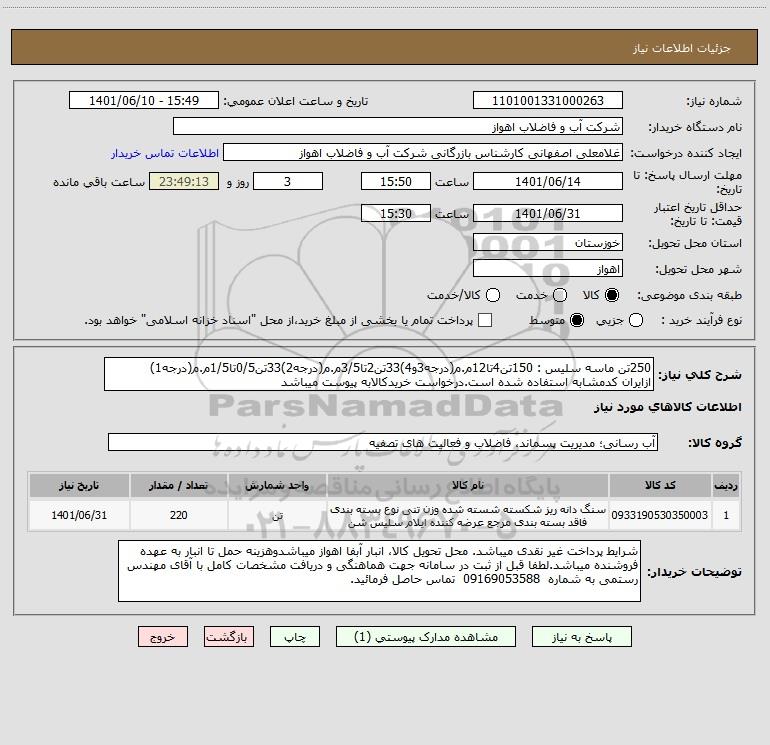770x745 pixels.
Task: Click the city field اهواز
Action: [548, 269]
